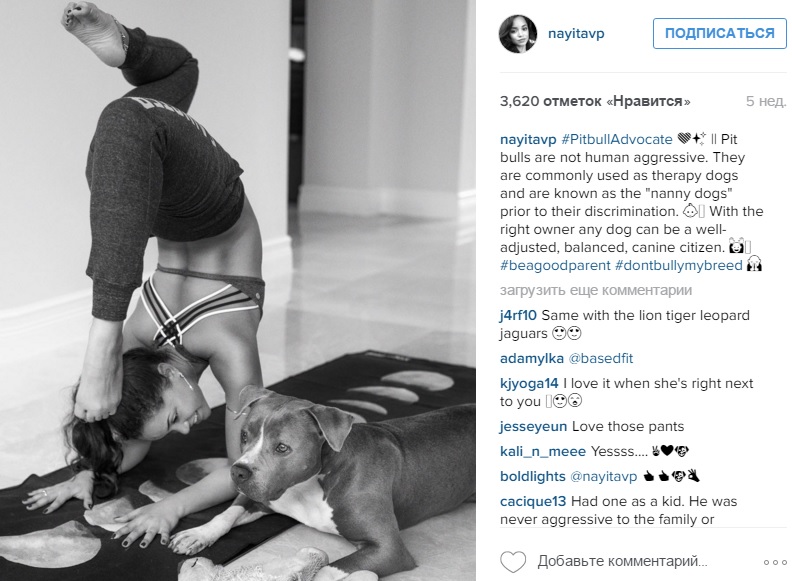
Task: Focus the Добавьте комментарий input field
Action: [x=622, y=561]
